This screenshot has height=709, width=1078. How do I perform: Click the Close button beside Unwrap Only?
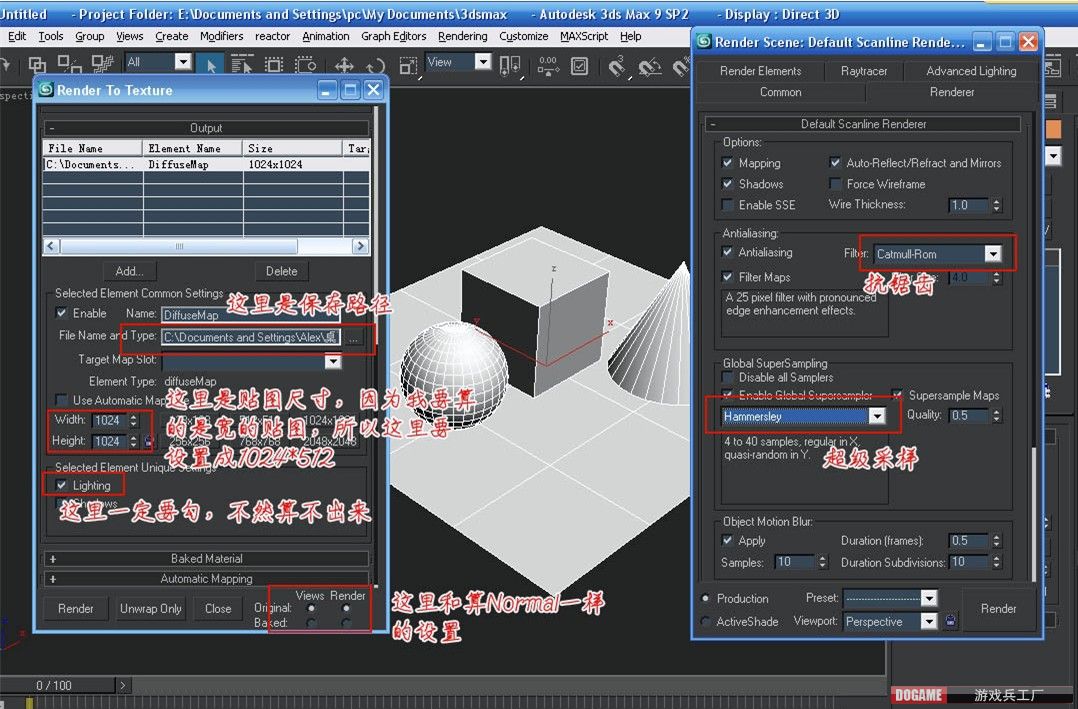click(218, 609)
